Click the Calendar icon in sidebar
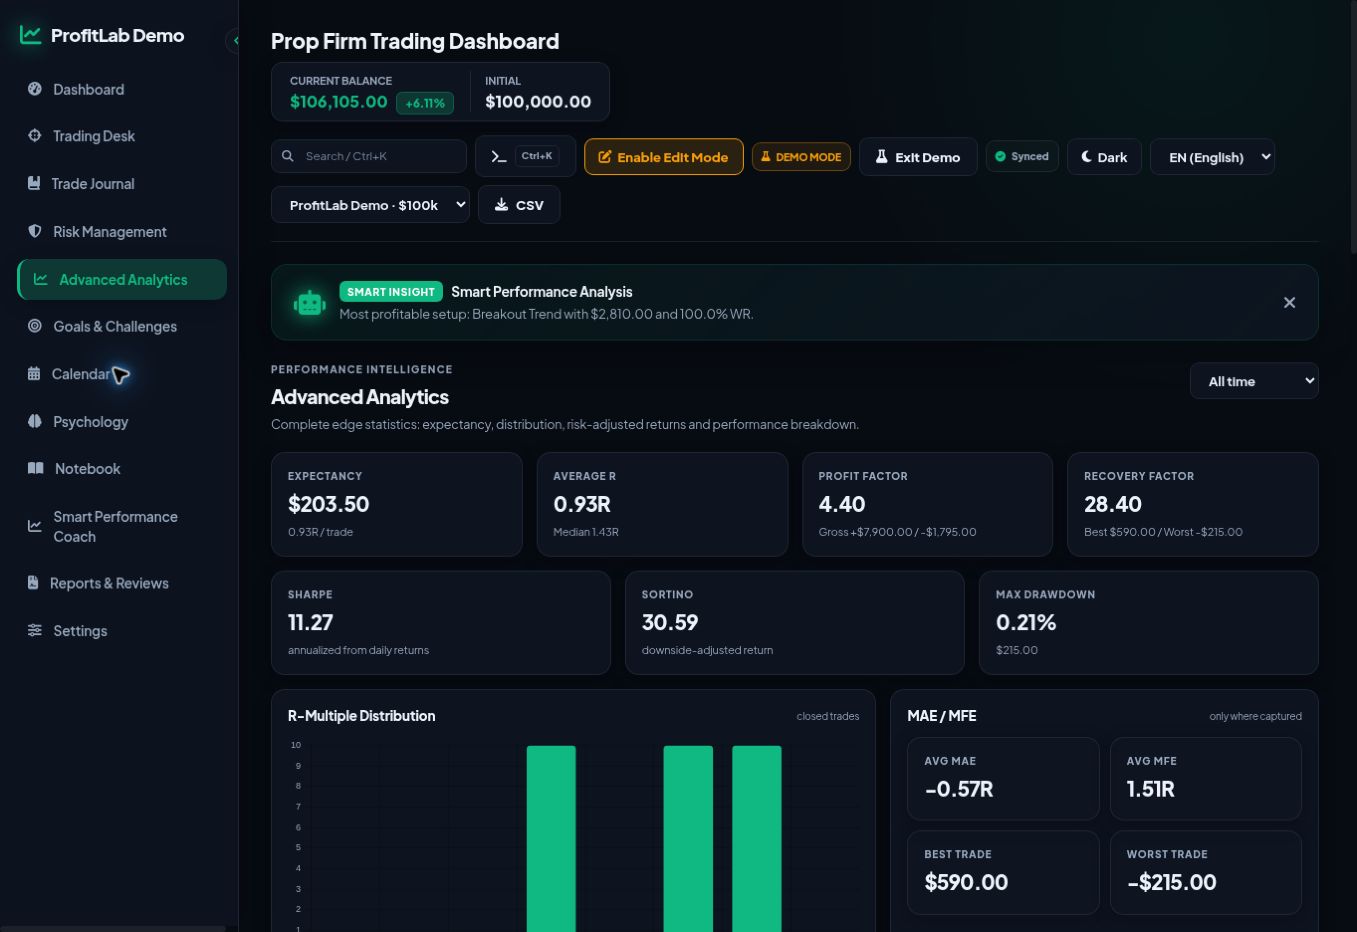This screenshot has height=932, width=1357. pyautogui.click(x=34, y=374)
